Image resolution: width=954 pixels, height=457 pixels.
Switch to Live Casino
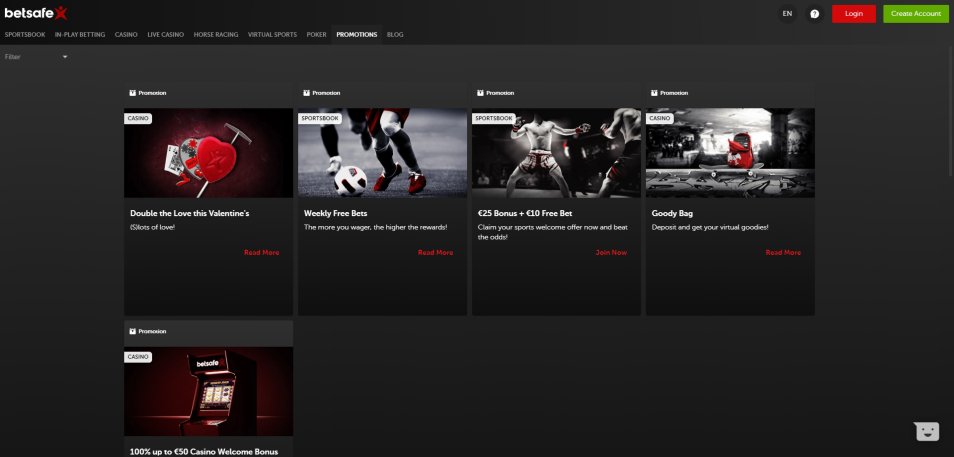[165, 35]
